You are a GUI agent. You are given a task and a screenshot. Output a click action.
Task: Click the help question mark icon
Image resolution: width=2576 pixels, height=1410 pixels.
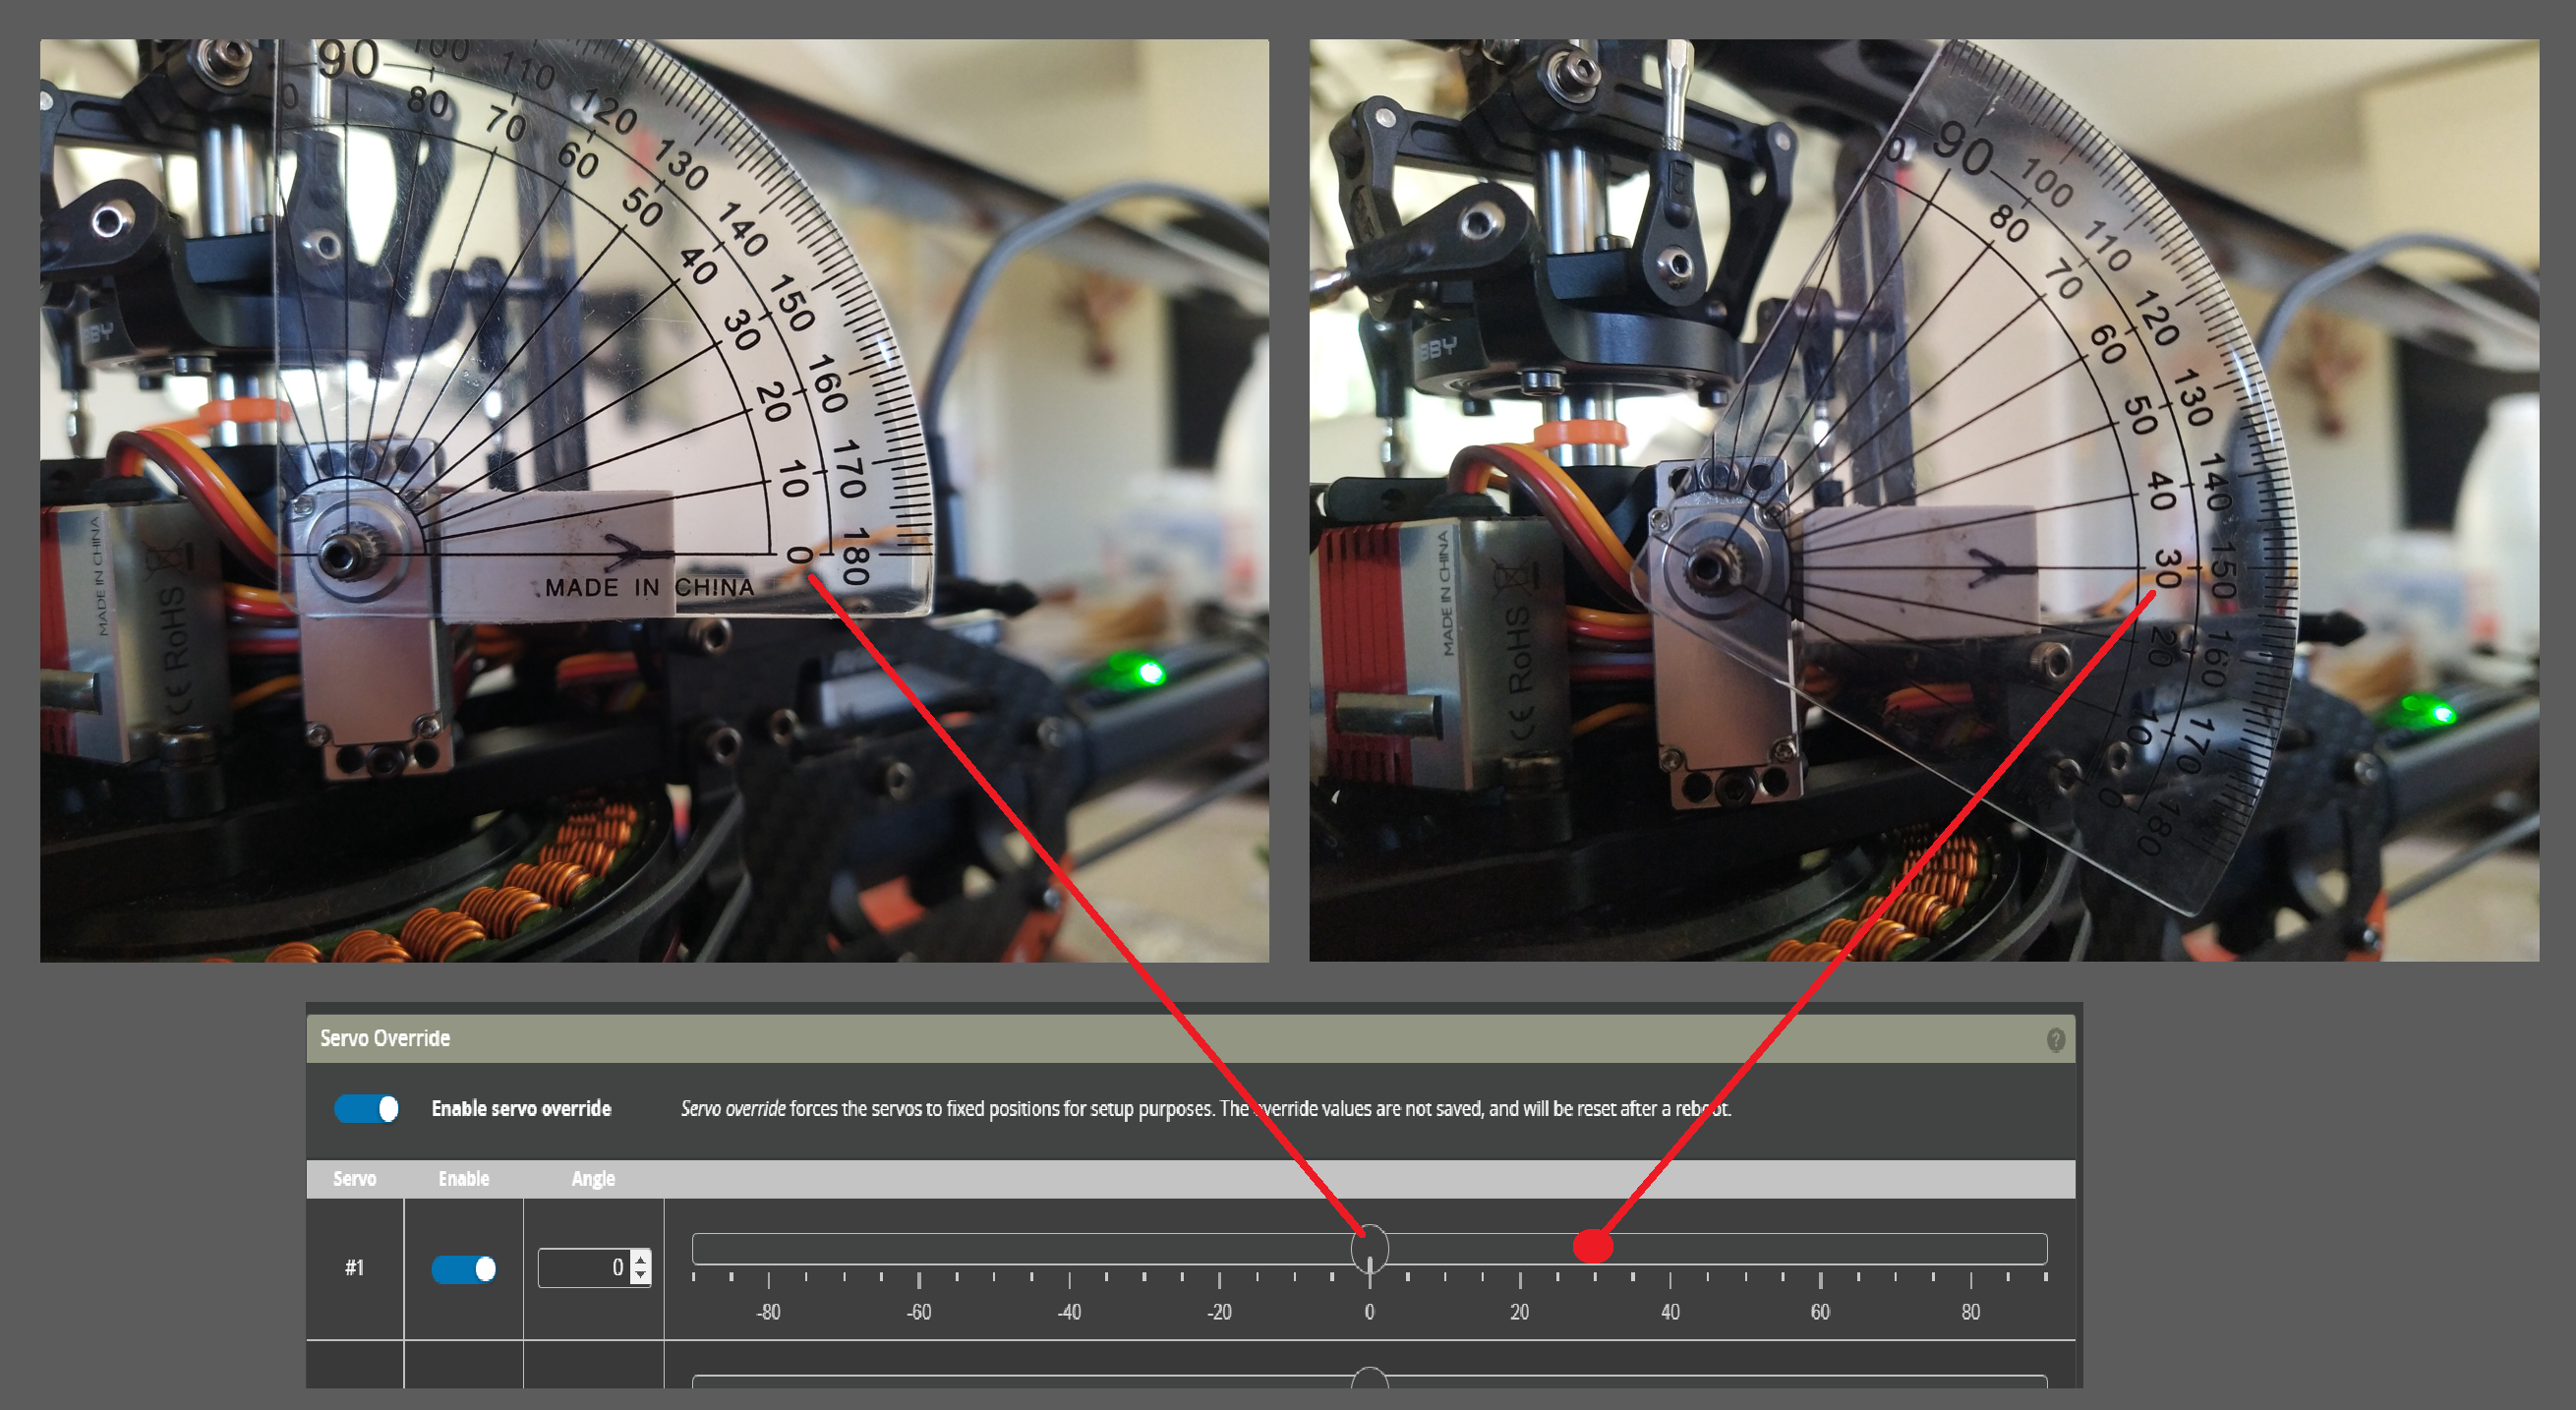click(2055, 1040)
